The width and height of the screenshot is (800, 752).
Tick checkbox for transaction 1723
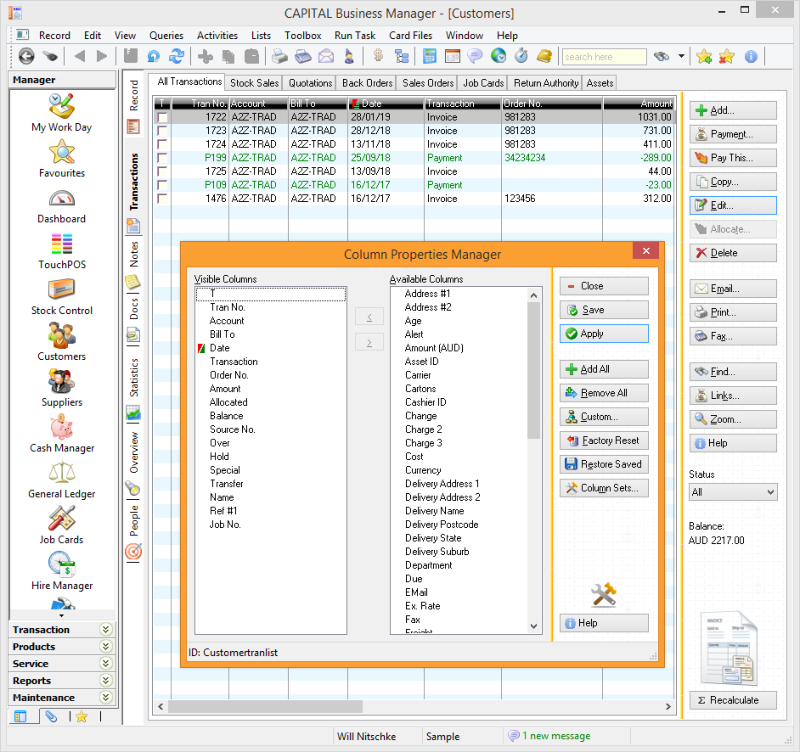[162, 131]
